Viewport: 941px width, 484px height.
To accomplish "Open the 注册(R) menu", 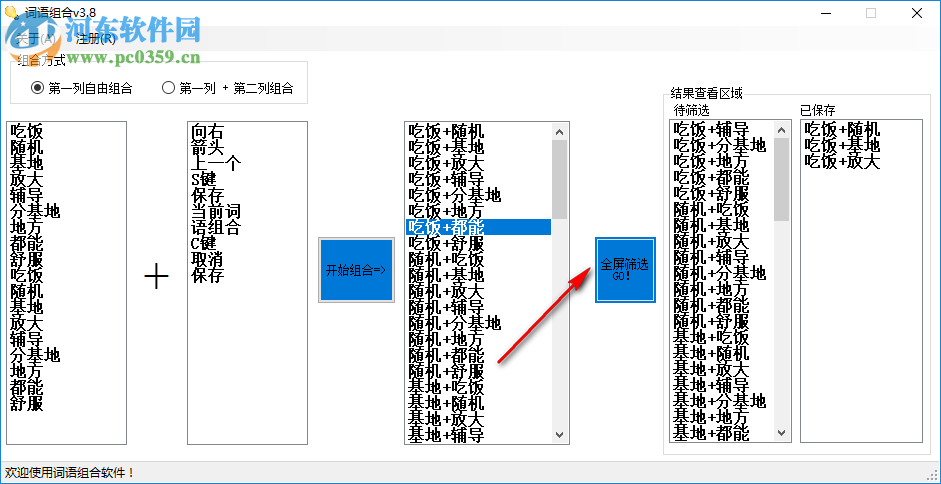I will click(96, 39).
